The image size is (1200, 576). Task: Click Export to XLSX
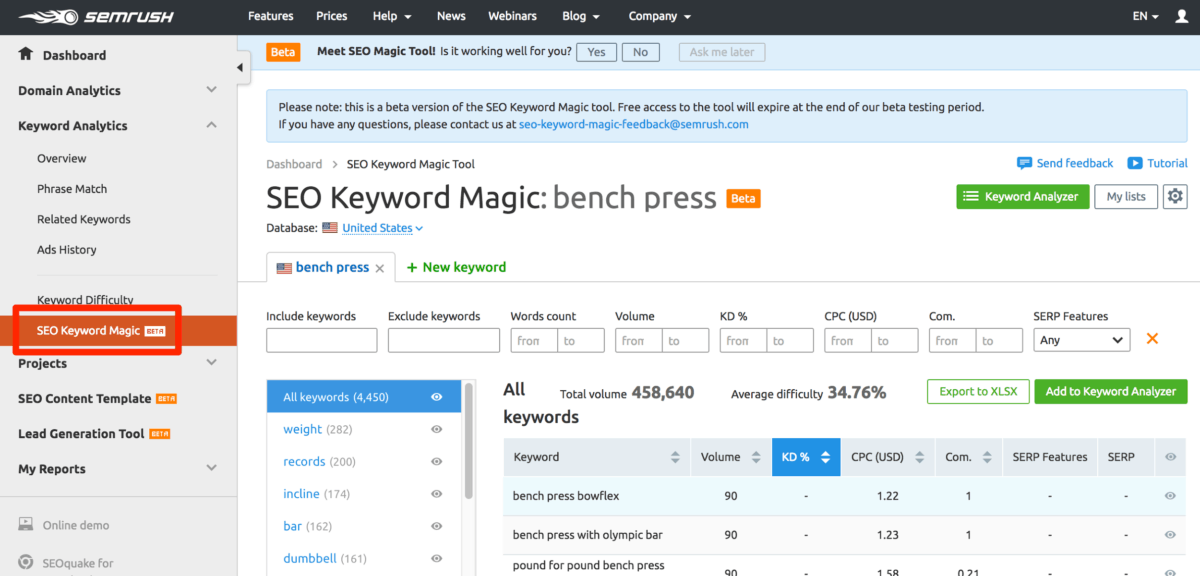point(978,391)
